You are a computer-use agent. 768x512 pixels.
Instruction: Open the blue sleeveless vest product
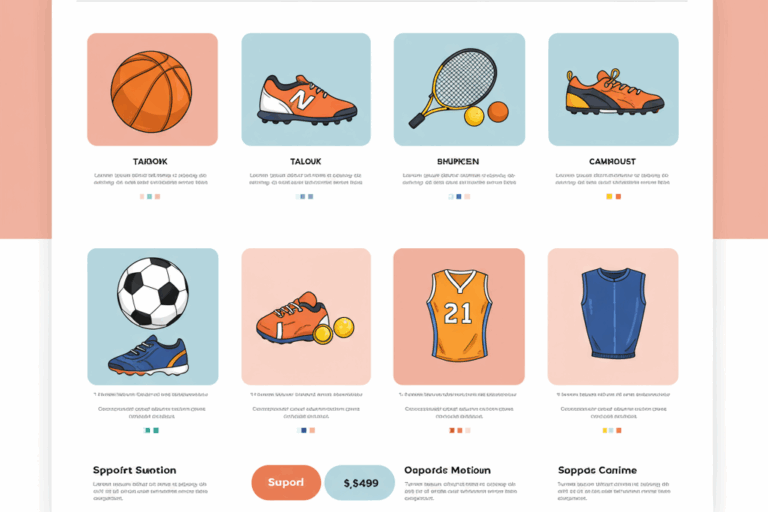tap(613, 317)
